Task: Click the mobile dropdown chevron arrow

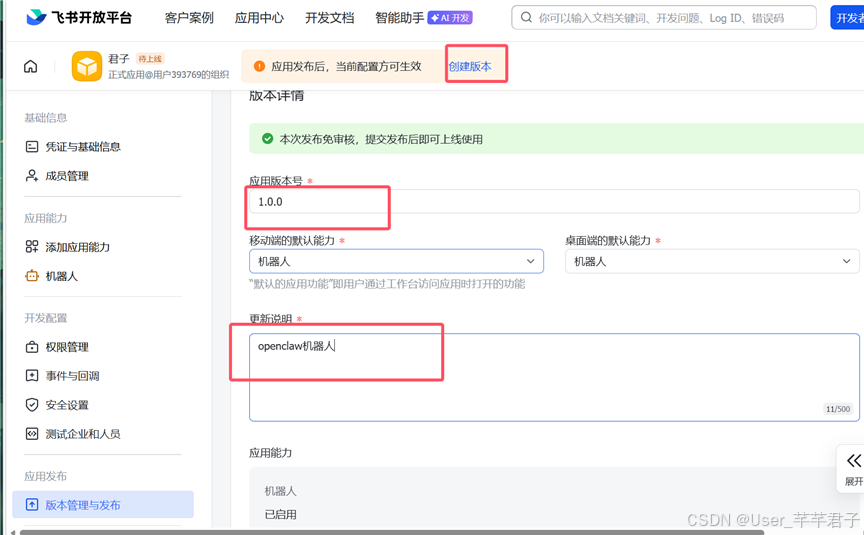Action: click(x=531, y=261)
